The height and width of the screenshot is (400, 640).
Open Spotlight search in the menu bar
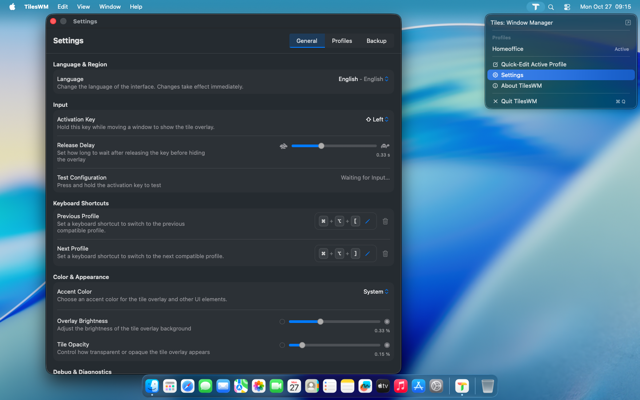coord(551,7)
